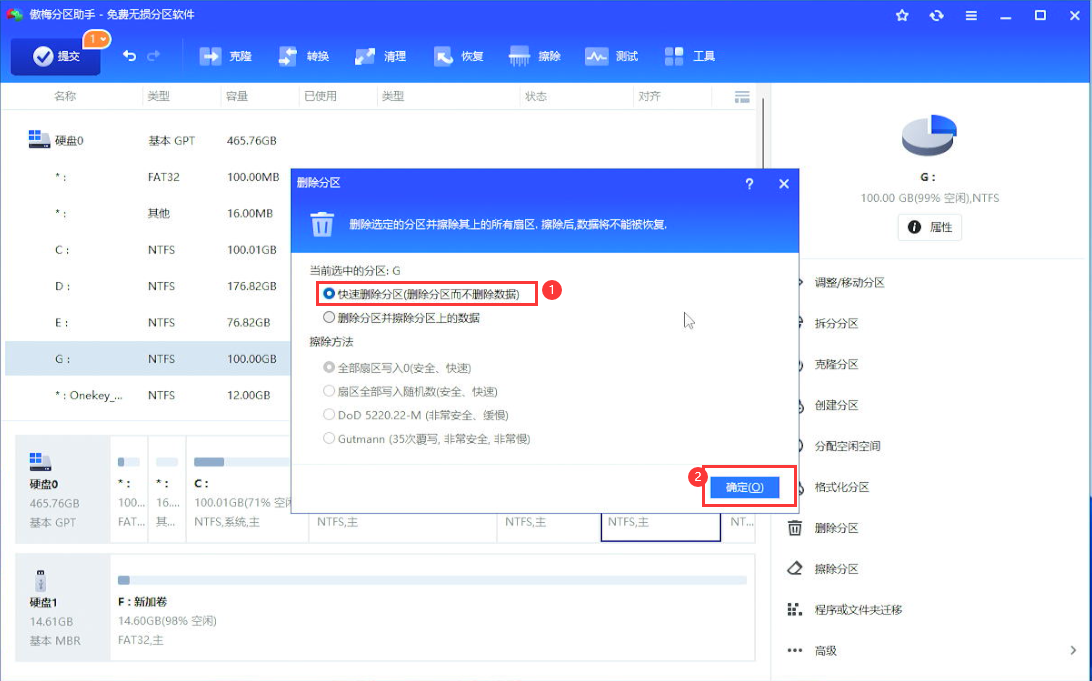Click the 状态 column header

536,96
